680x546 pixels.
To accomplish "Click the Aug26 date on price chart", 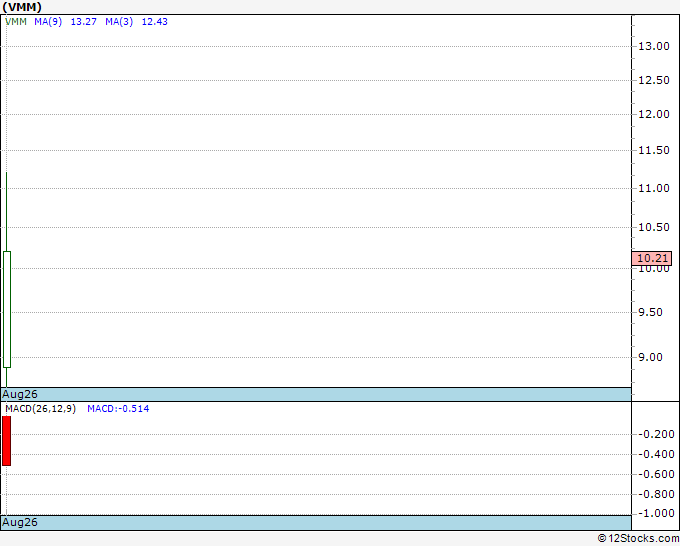I will pyautogui.click(x=20, y=394).
